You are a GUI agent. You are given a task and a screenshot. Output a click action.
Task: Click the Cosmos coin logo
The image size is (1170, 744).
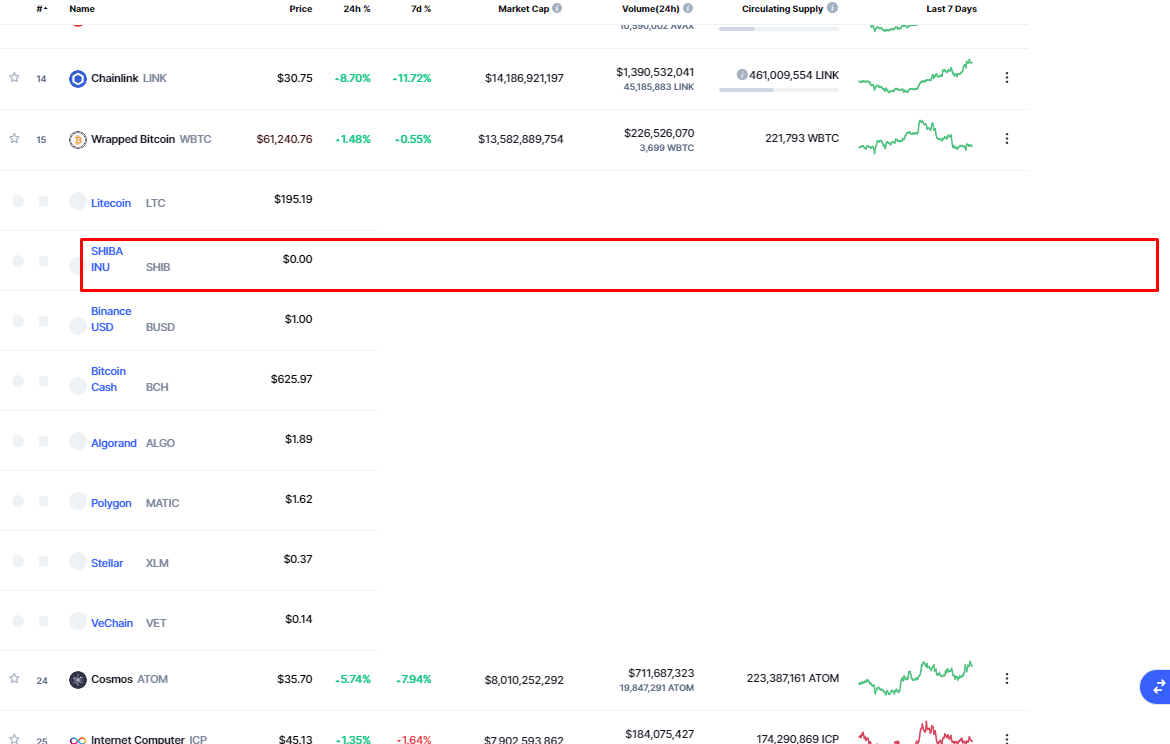click(78, 680)
